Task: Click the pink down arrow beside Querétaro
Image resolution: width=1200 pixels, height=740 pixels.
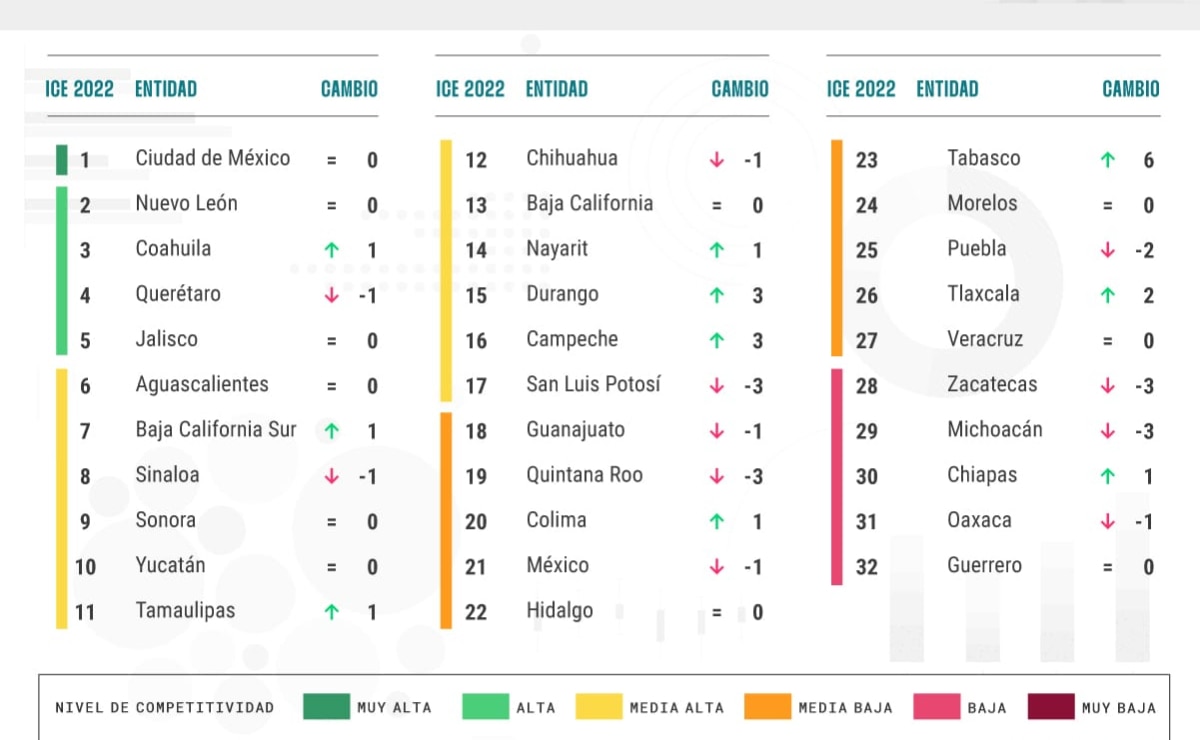Action: [x=331, y=295]
